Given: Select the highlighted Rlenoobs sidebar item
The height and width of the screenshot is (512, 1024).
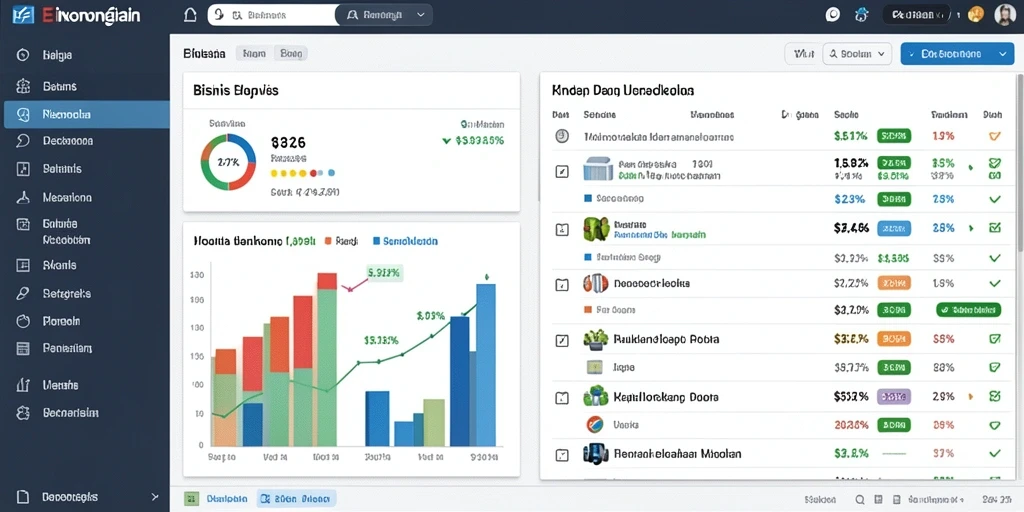Looking at the screenshot, I should (x=86, y=114).
